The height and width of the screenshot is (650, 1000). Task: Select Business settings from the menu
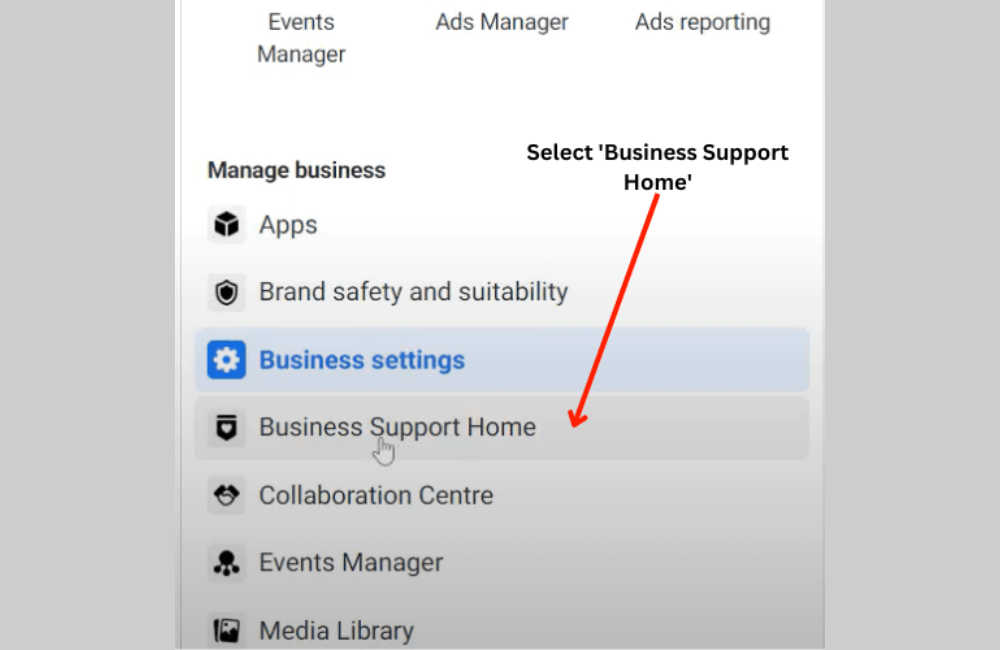[361, 359]
